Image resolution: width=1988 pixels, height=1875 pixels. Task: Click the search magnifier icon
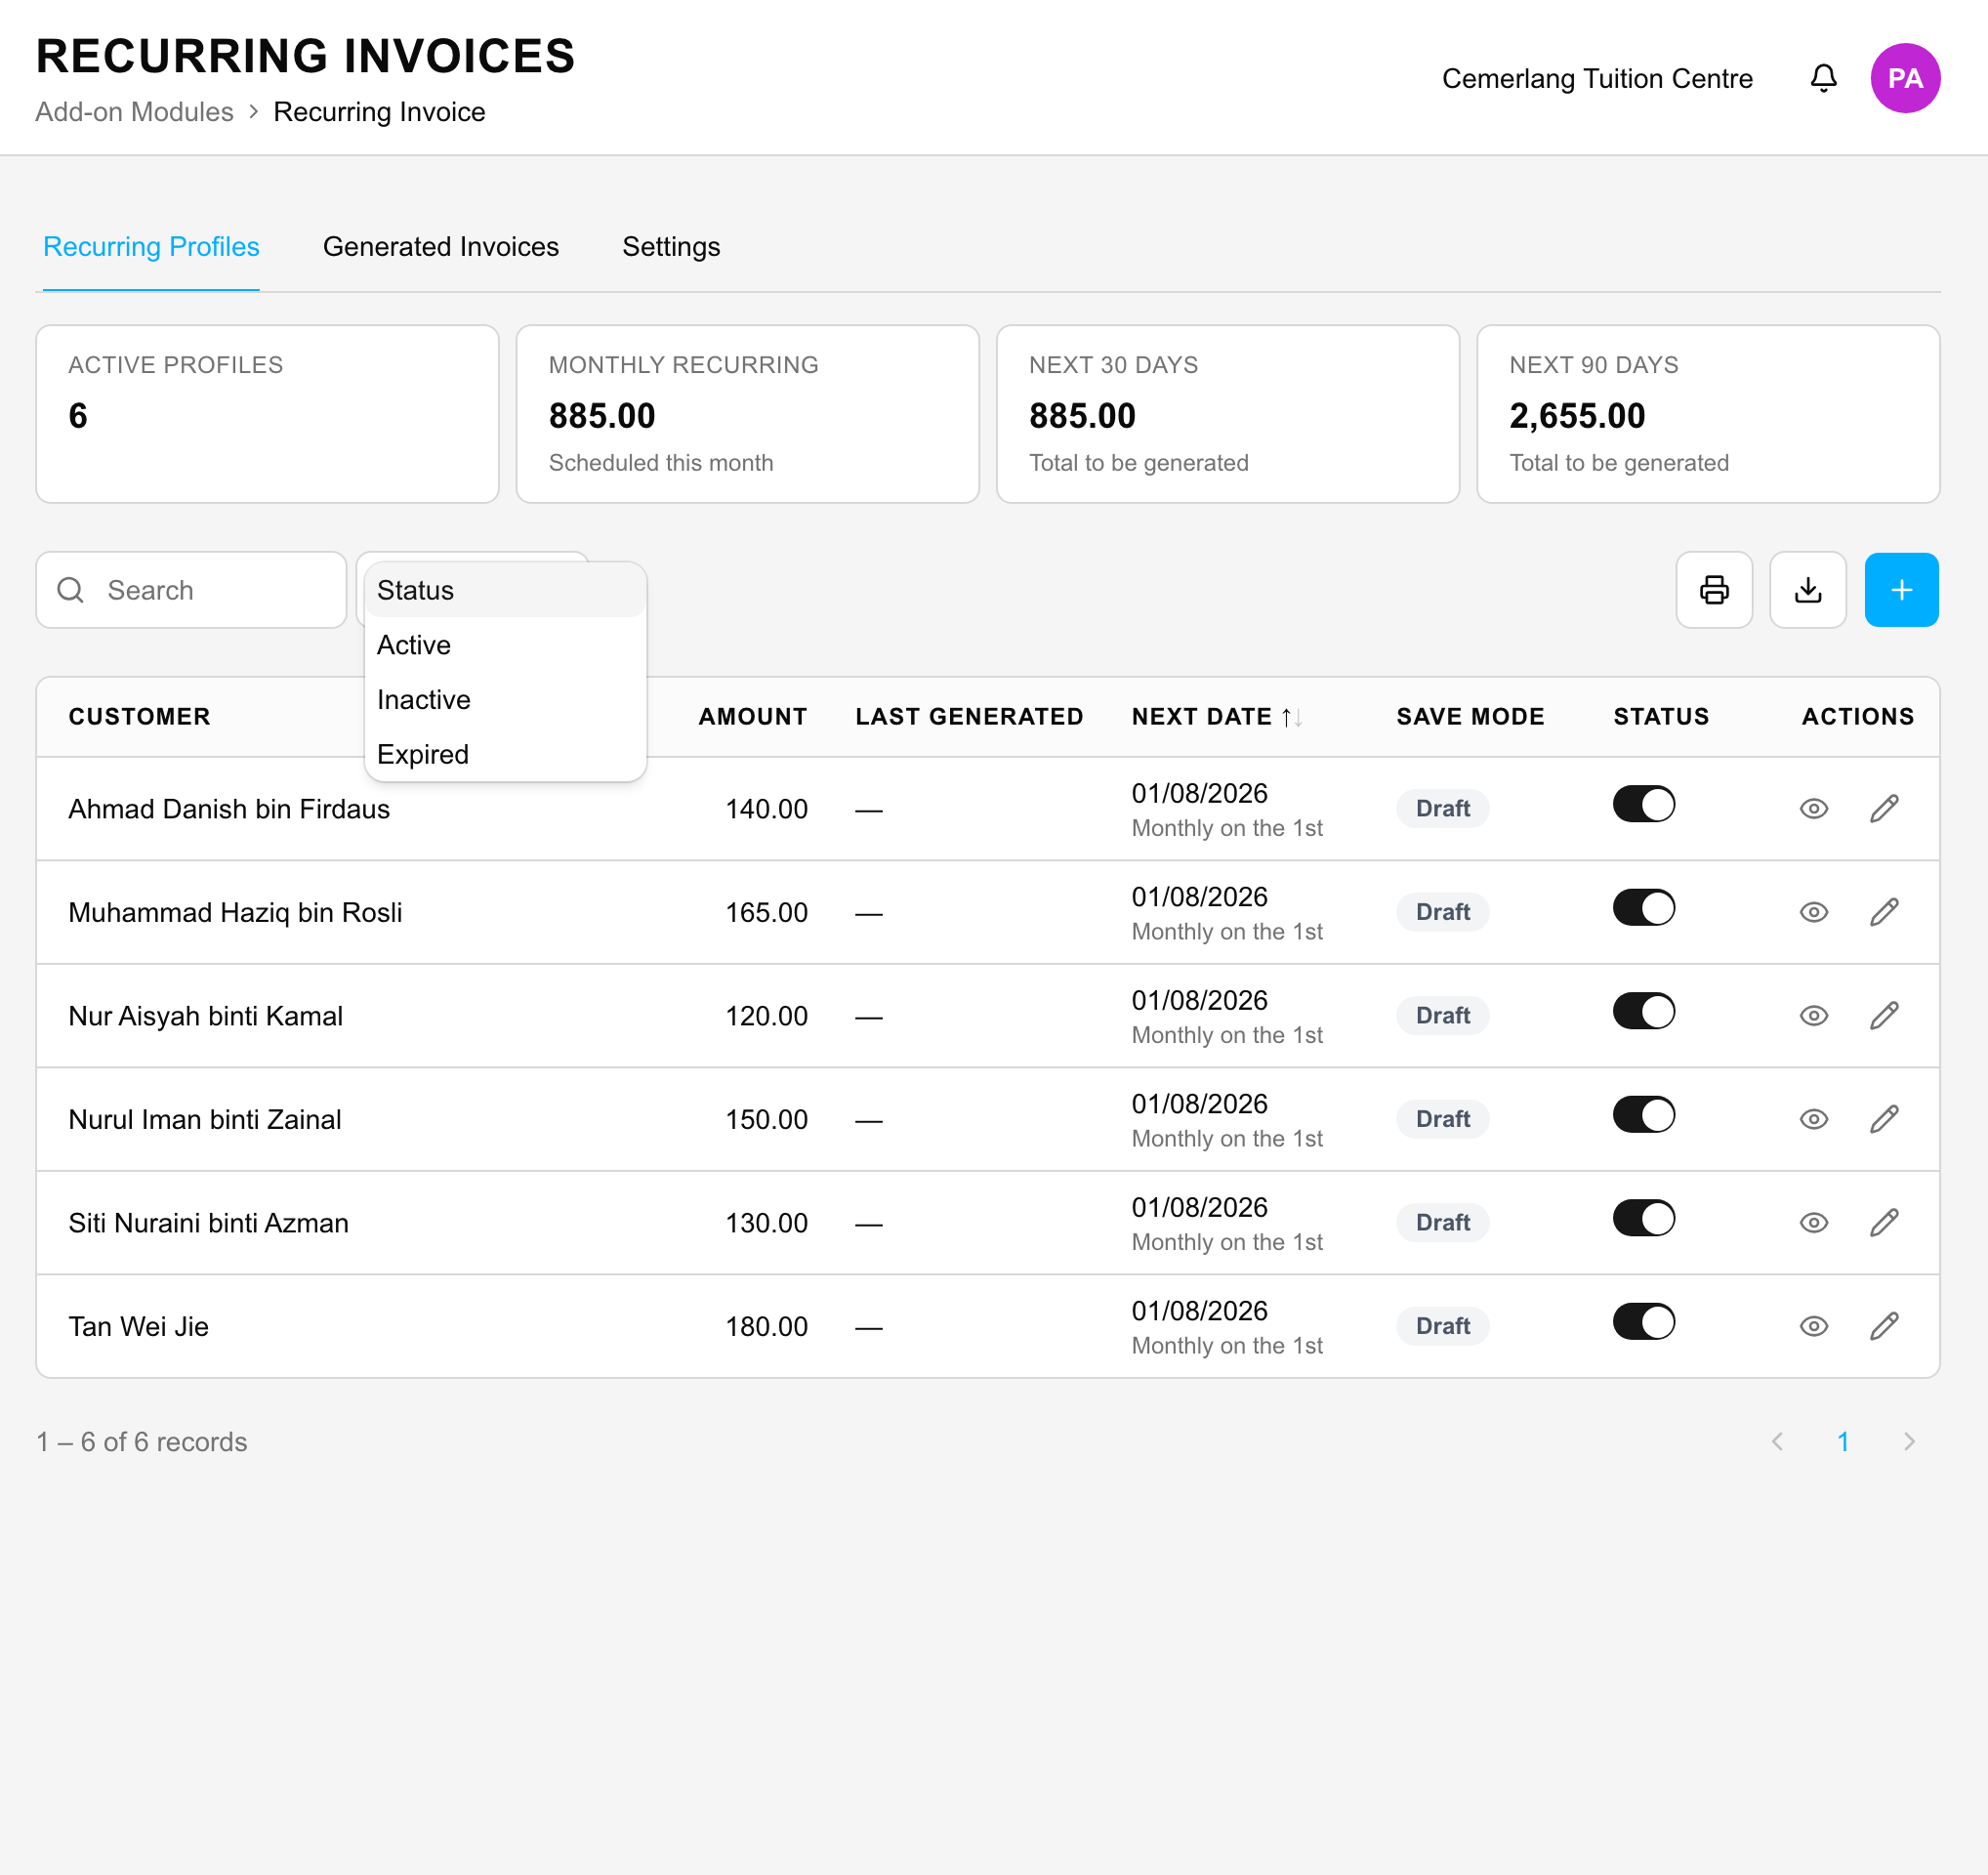point(71,590)
